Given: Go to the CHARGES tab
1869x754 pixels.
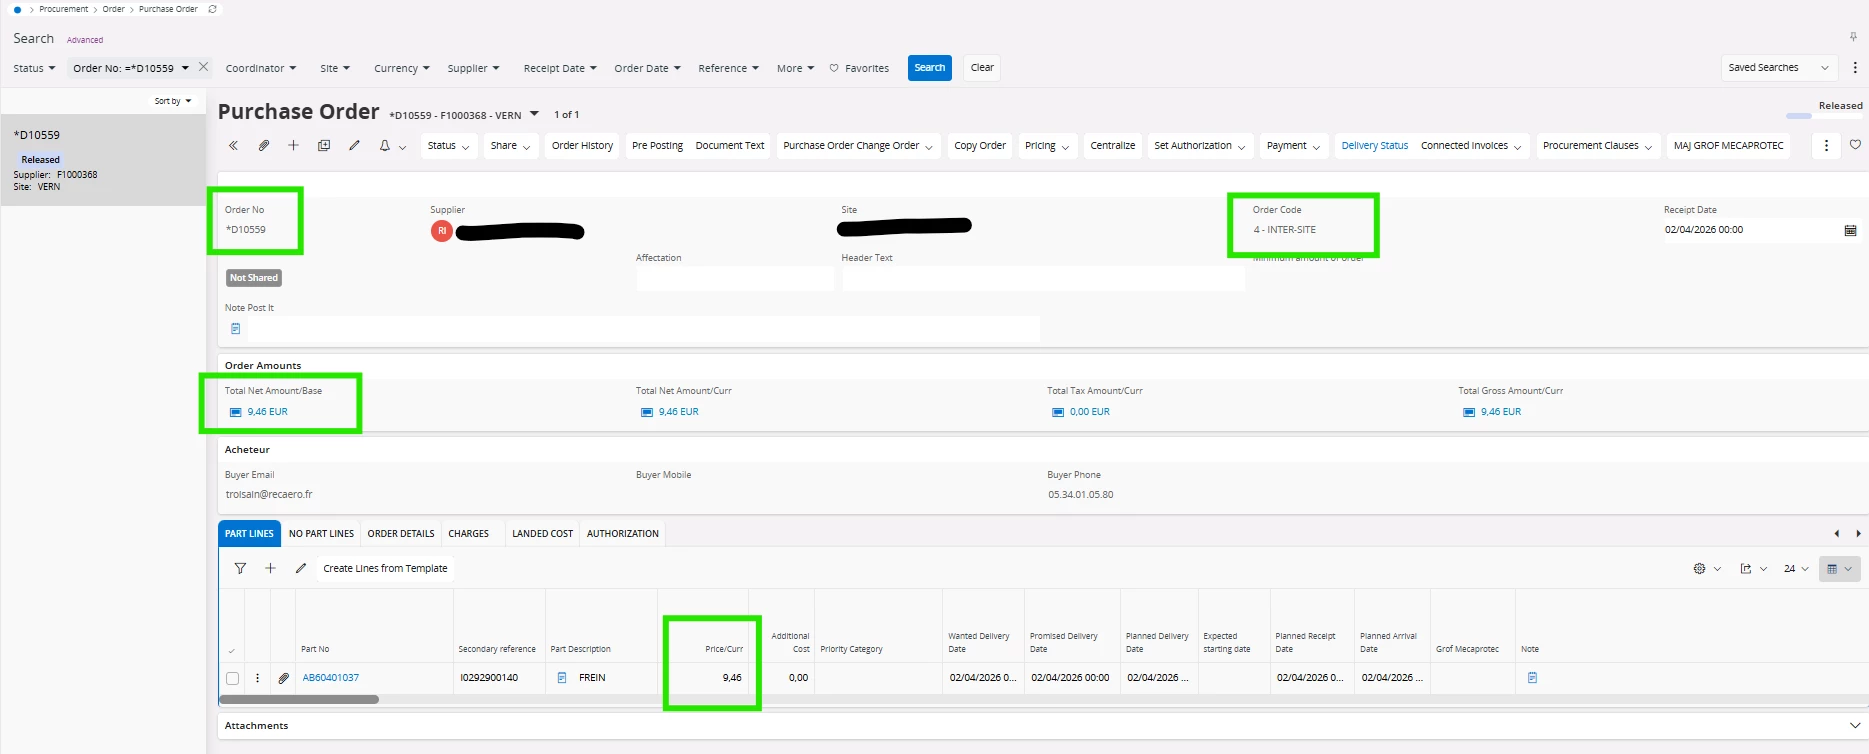Looking at the screenshot, I should tap(469, 534).
